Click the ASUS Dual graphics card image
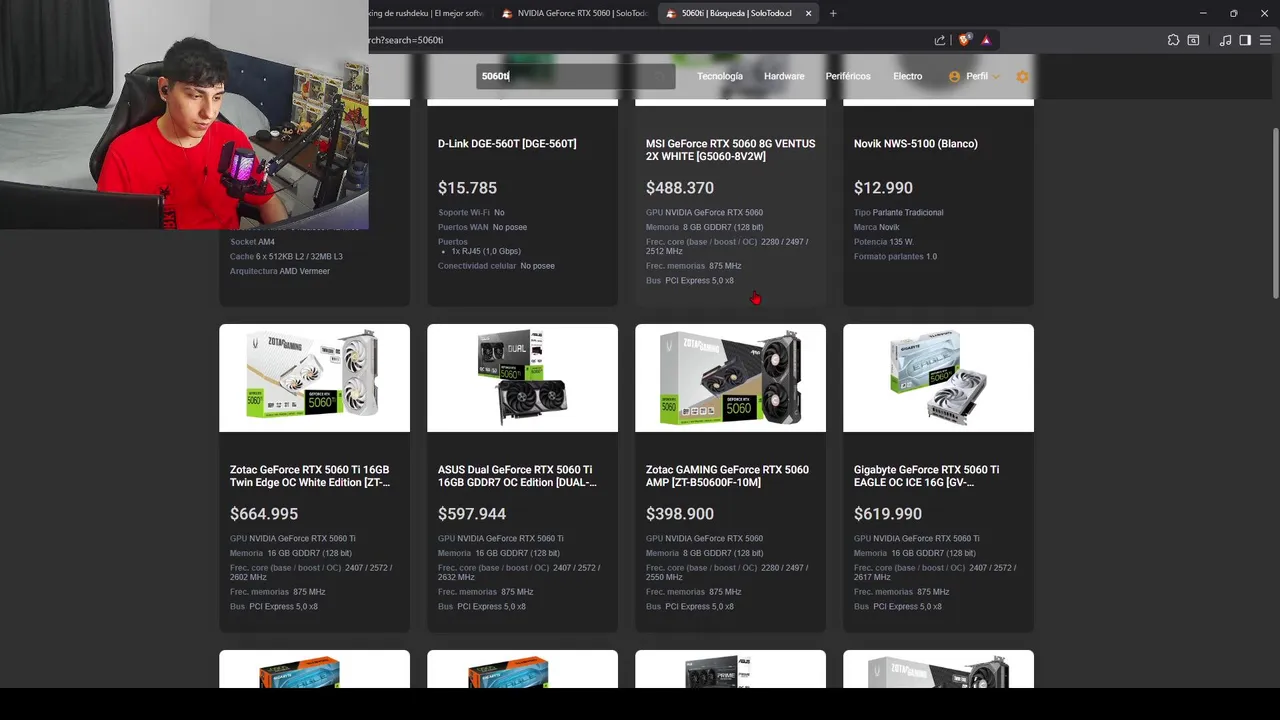The image size is (1280, 720). [x=522, y=377]
